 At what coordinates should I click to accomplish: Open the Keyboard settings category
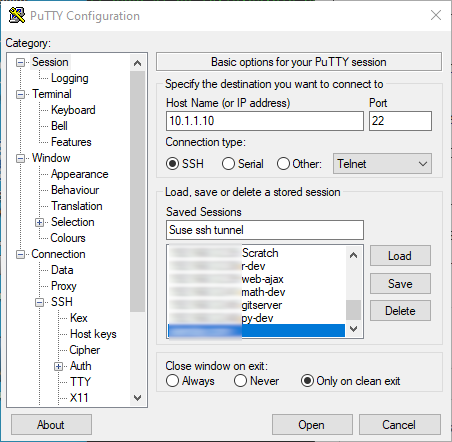pyautogui.click(x=73, y=110)
